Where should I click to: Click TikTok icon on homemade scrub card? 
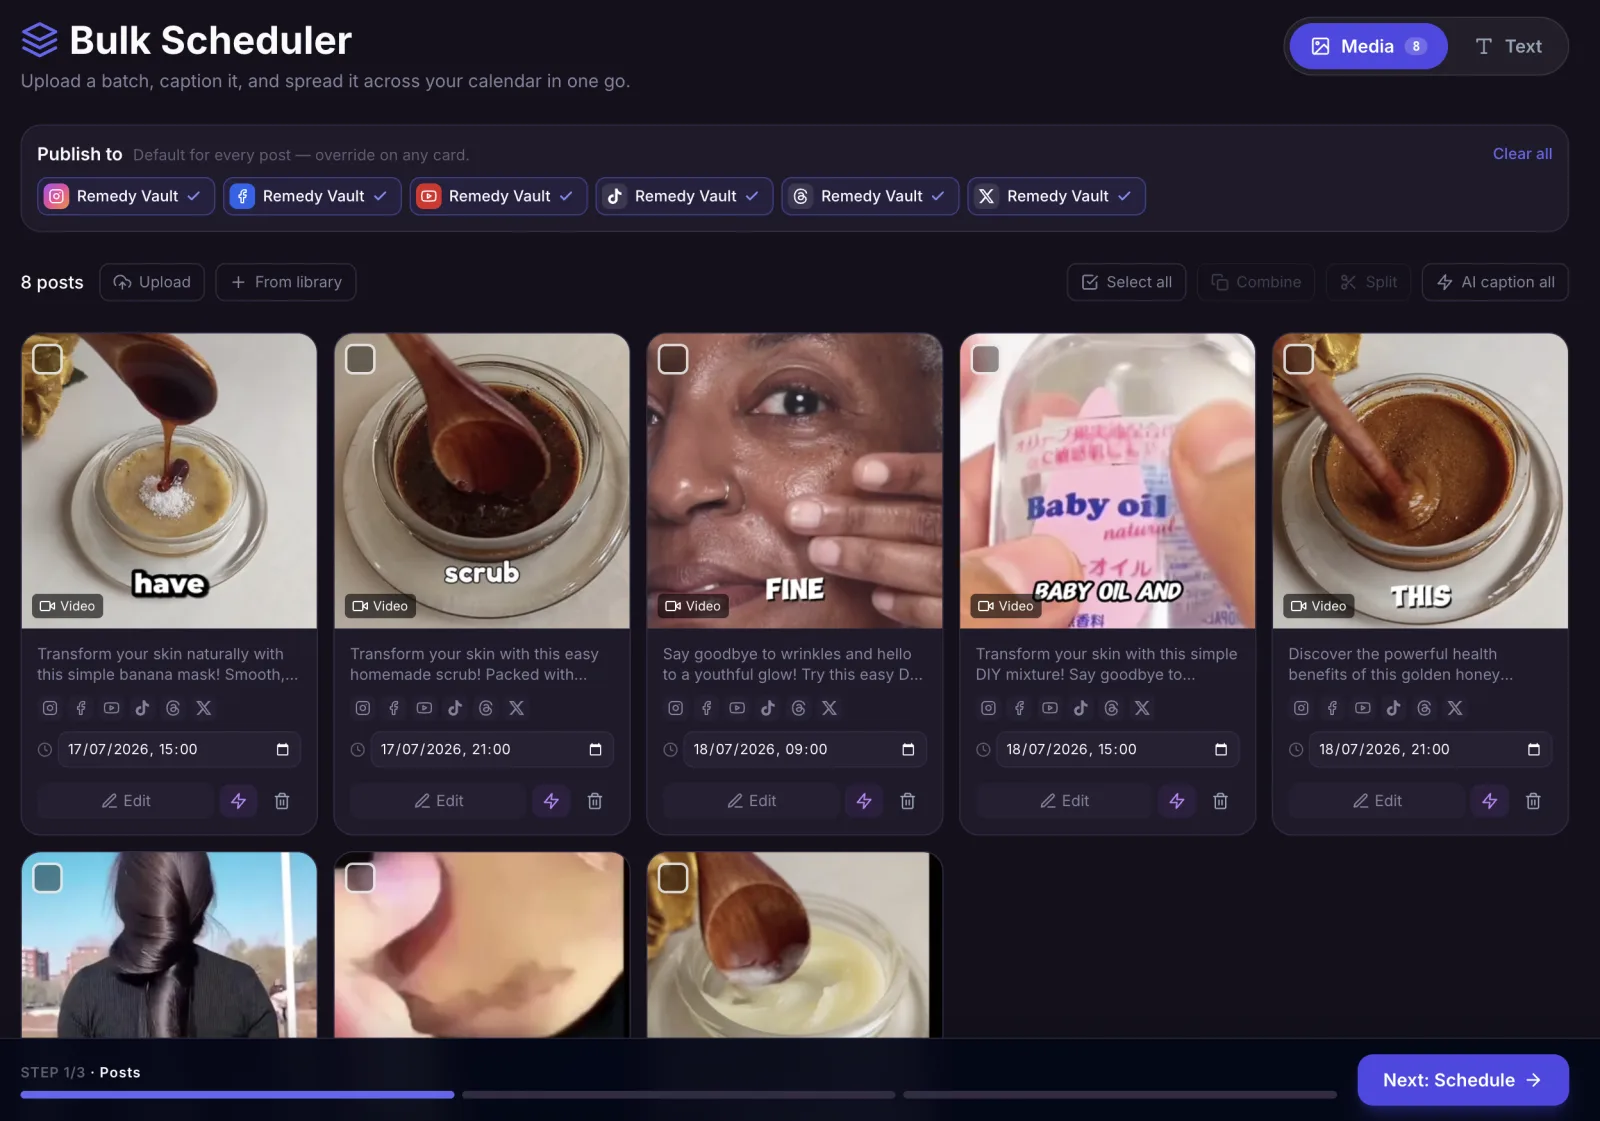[x=455, y=708]
